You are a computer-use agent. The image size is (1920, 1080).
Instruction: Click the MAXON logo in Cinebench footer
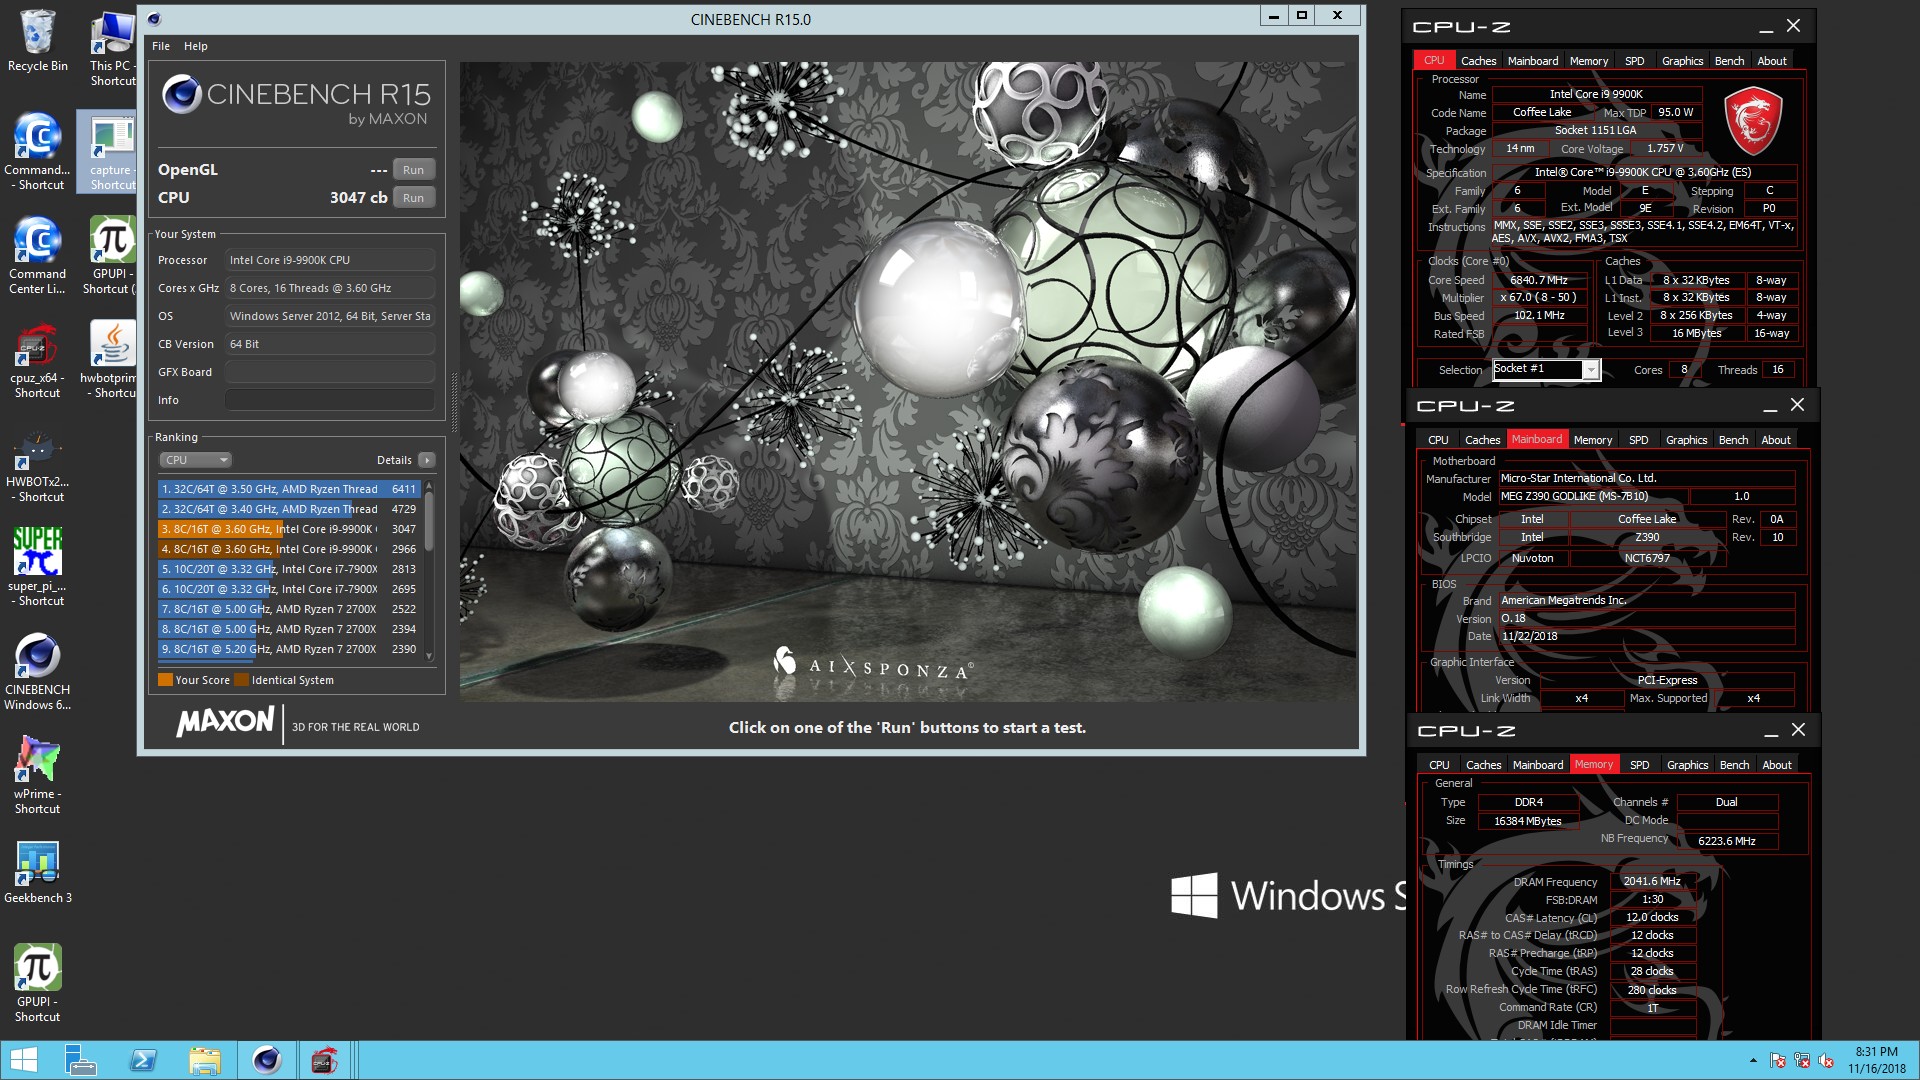point(226,722)
